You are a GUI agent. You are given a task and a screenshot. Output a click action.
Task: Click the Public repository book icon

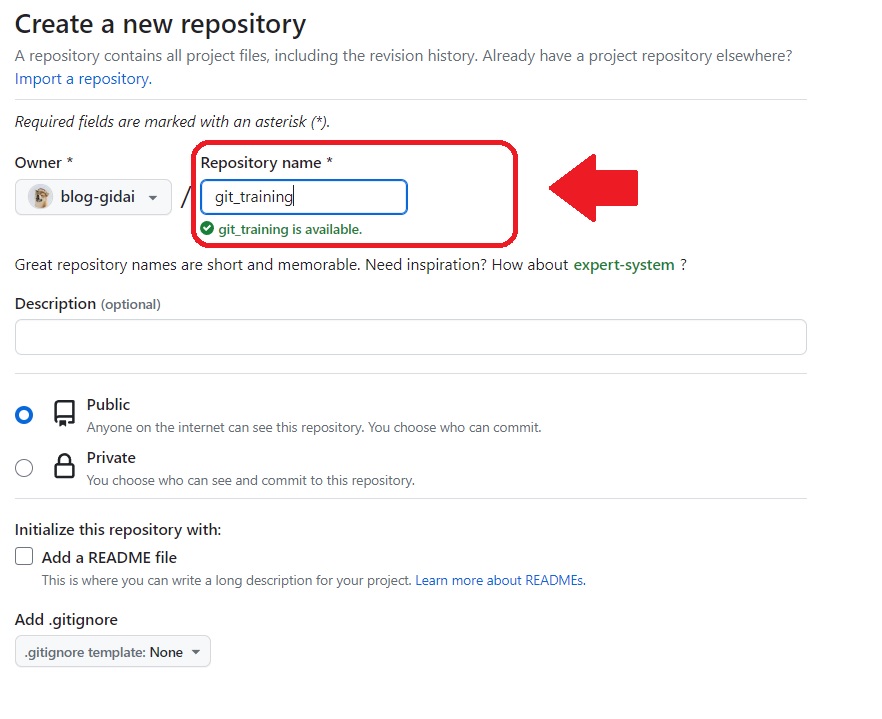[x=65, y=414]
